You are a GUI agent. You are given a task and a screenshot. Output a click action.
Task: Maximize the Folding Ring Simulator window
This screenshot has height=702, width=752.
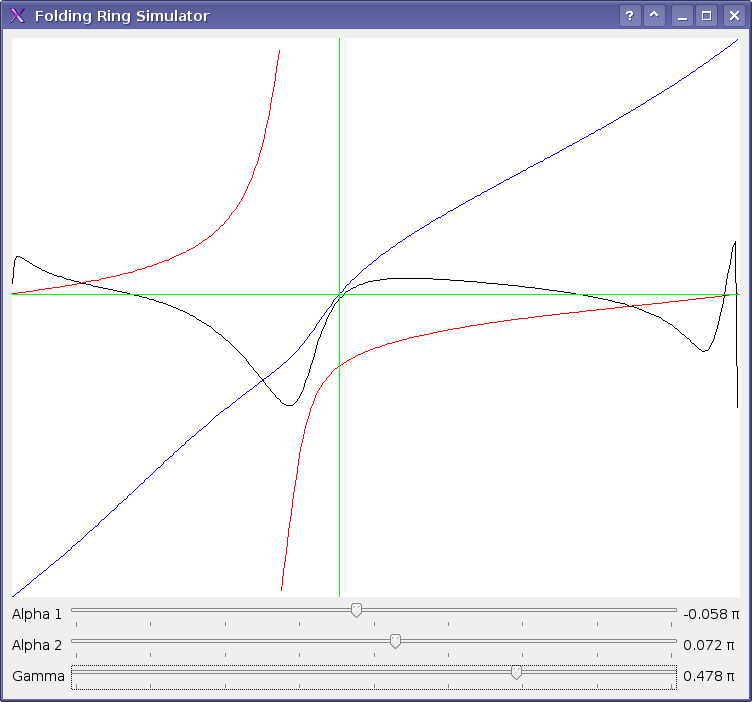[x=706, y=16]
